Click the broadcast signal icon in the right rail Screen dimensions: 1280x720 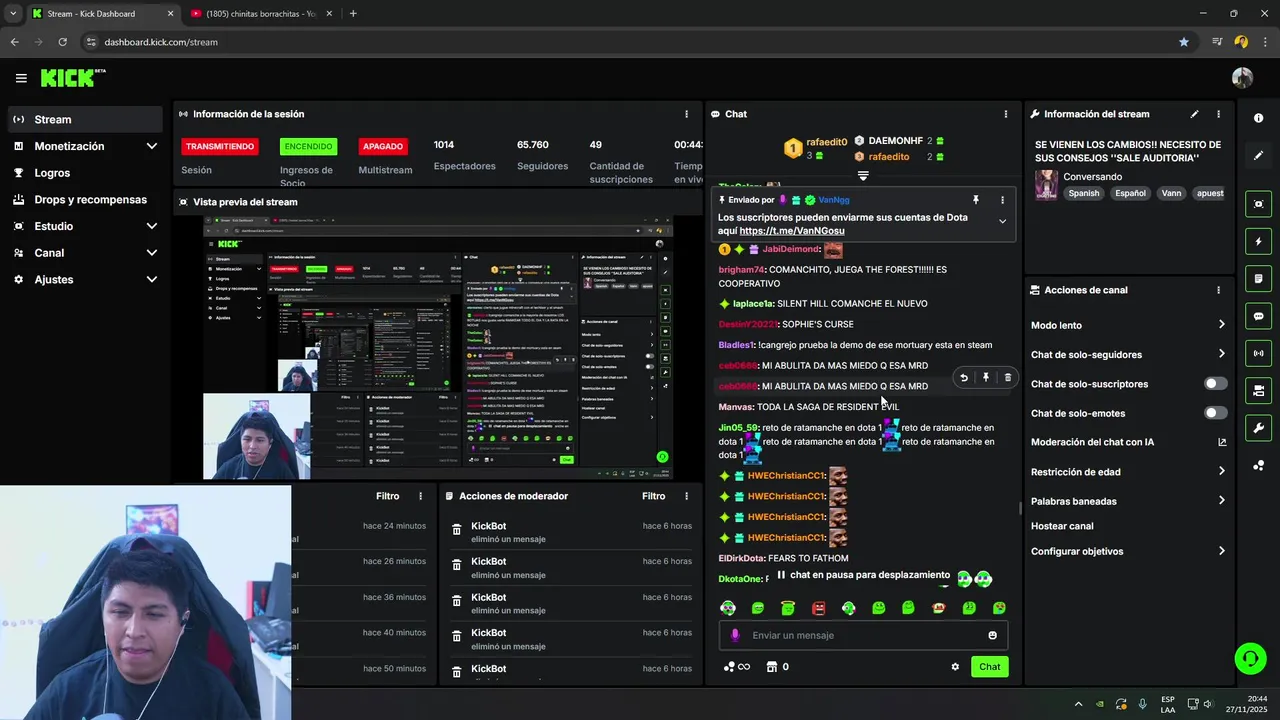pyautogui.click(x=1259, y=353)
